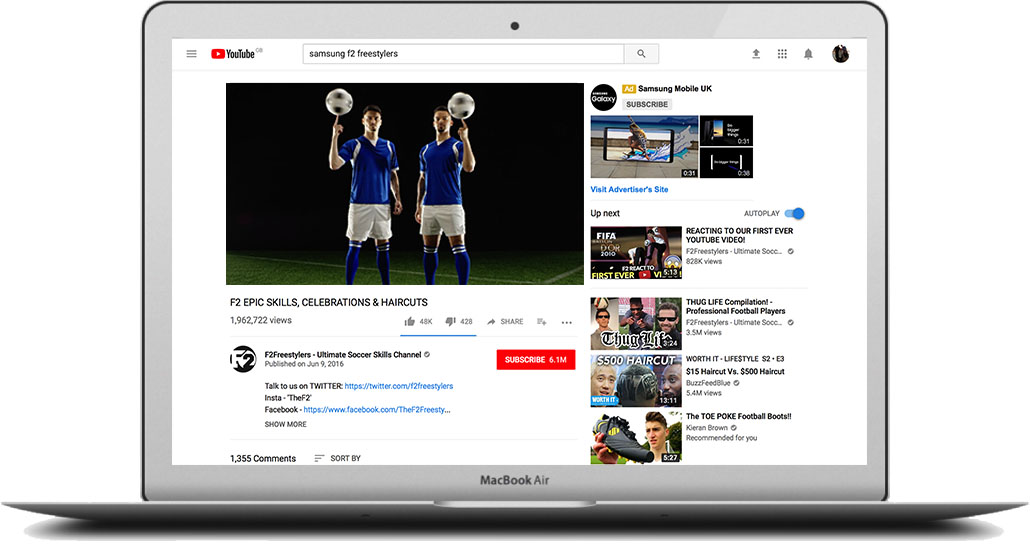Click the search magnifier button
The image size is (1030, 545).
click(641, 54)
